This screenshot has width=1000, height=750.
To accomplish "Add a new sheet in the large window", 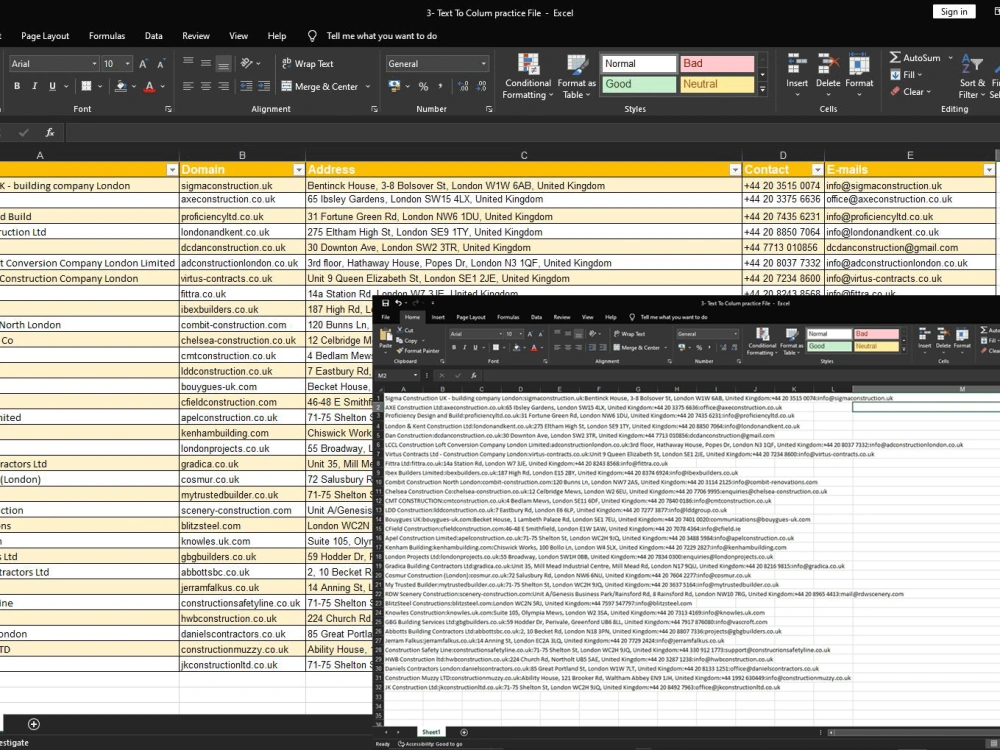I will 34,724.
